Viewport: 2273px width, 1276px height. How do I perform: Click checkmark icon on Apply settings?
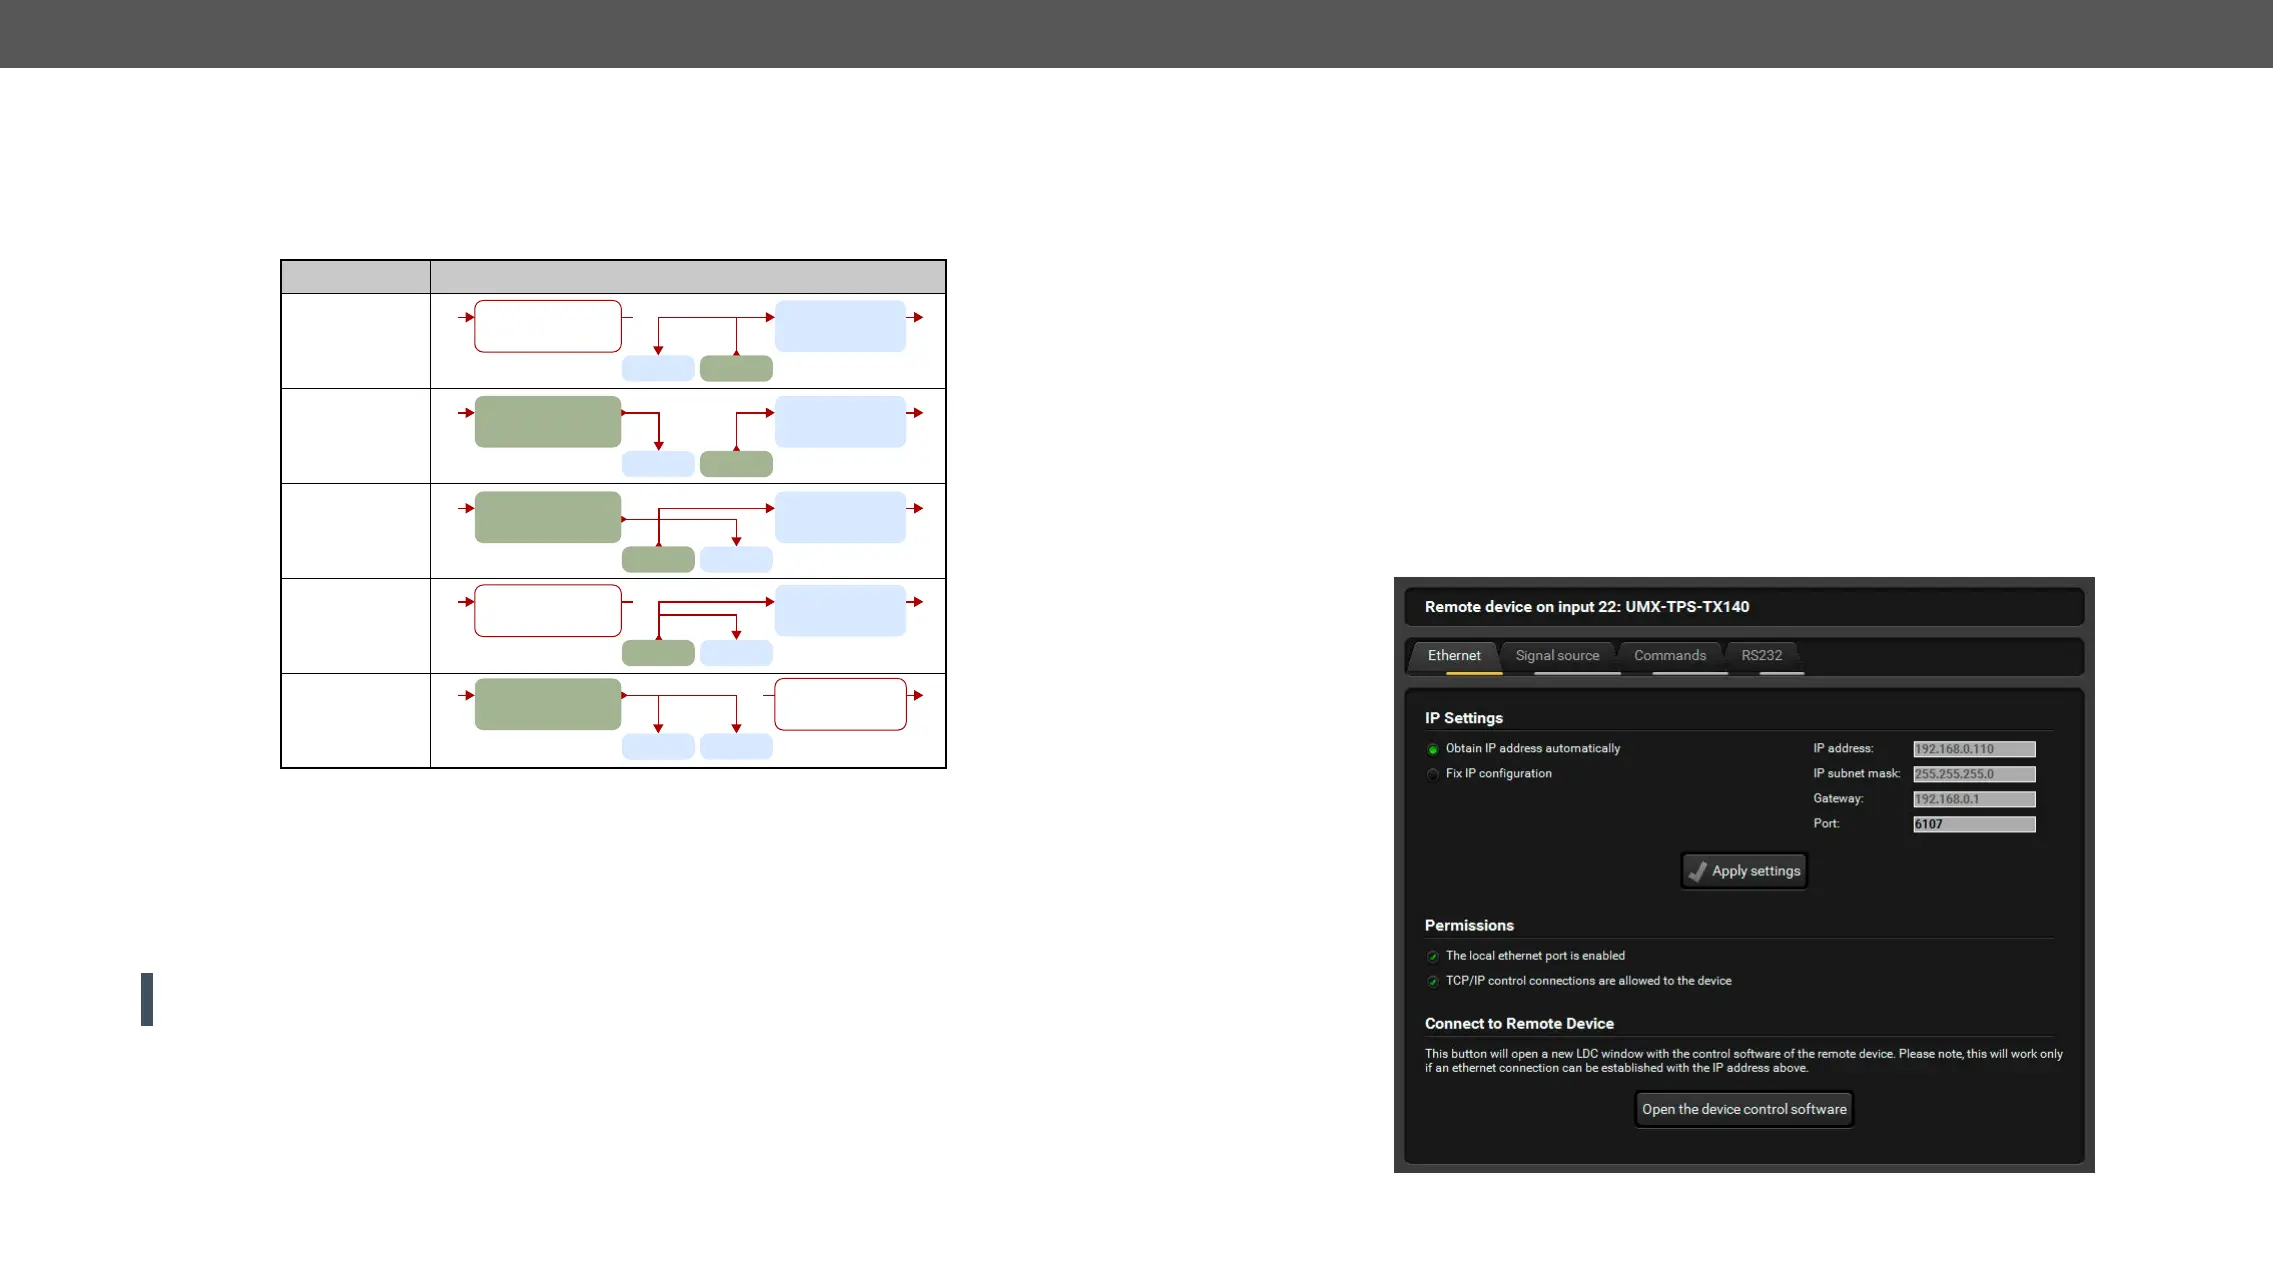coord(1697,871)
